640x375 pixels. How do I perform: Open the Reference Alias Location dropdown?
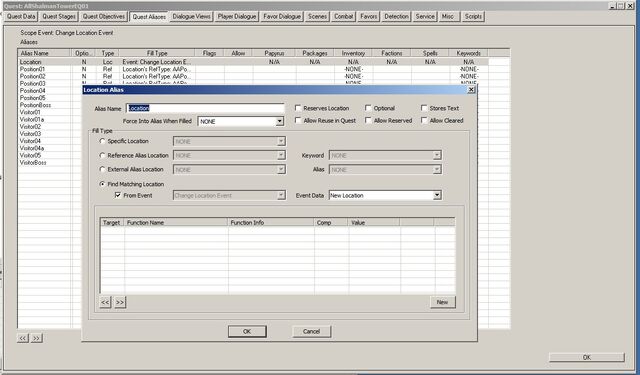[x=281, y=155]
